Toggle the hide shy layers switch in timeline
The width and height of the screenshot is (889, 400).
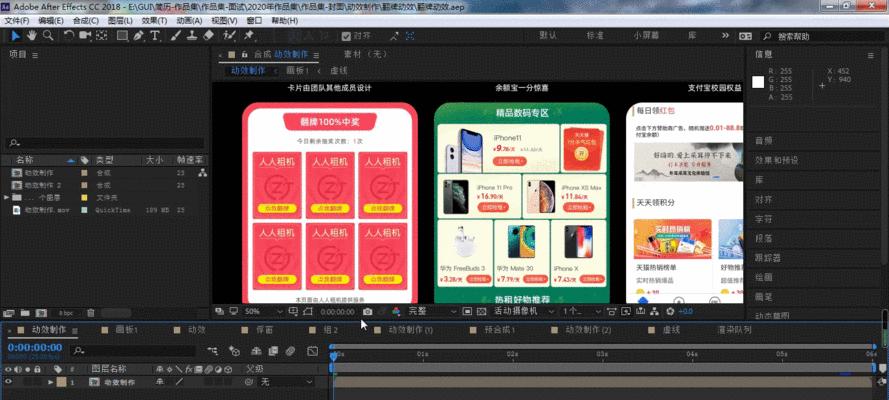256,351
